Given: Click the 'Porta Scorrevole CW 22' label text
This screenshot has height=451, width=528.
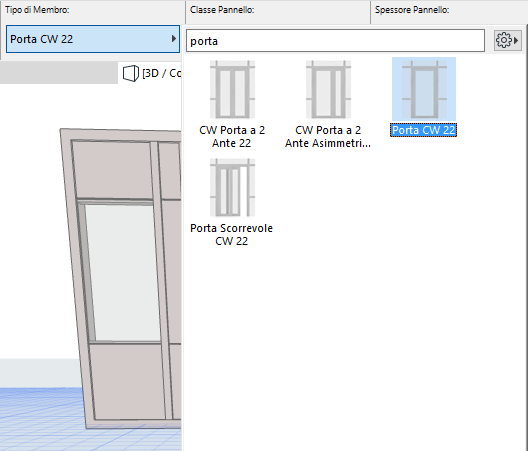Looking at the screenshot, I should coord(231,234).
